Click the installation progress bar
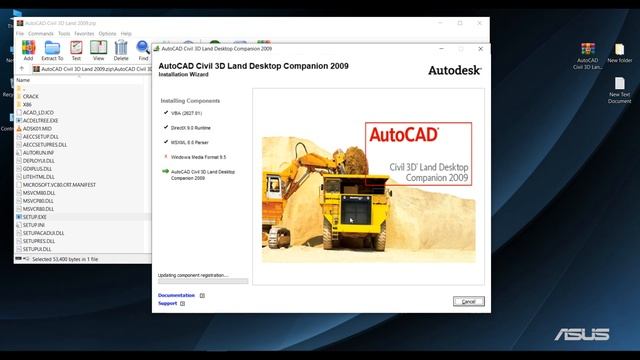 pyautogui.click(x=203, y=281)
